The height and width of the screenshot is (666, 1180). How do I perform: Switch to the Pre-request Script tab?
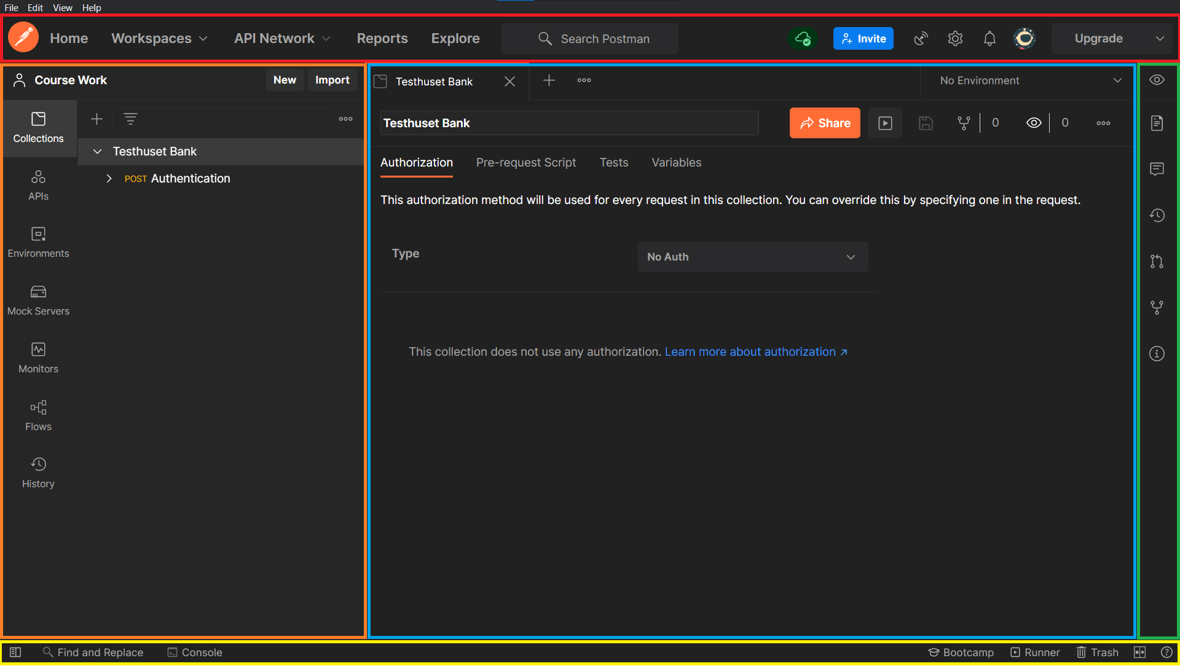[x=526, y=163]
